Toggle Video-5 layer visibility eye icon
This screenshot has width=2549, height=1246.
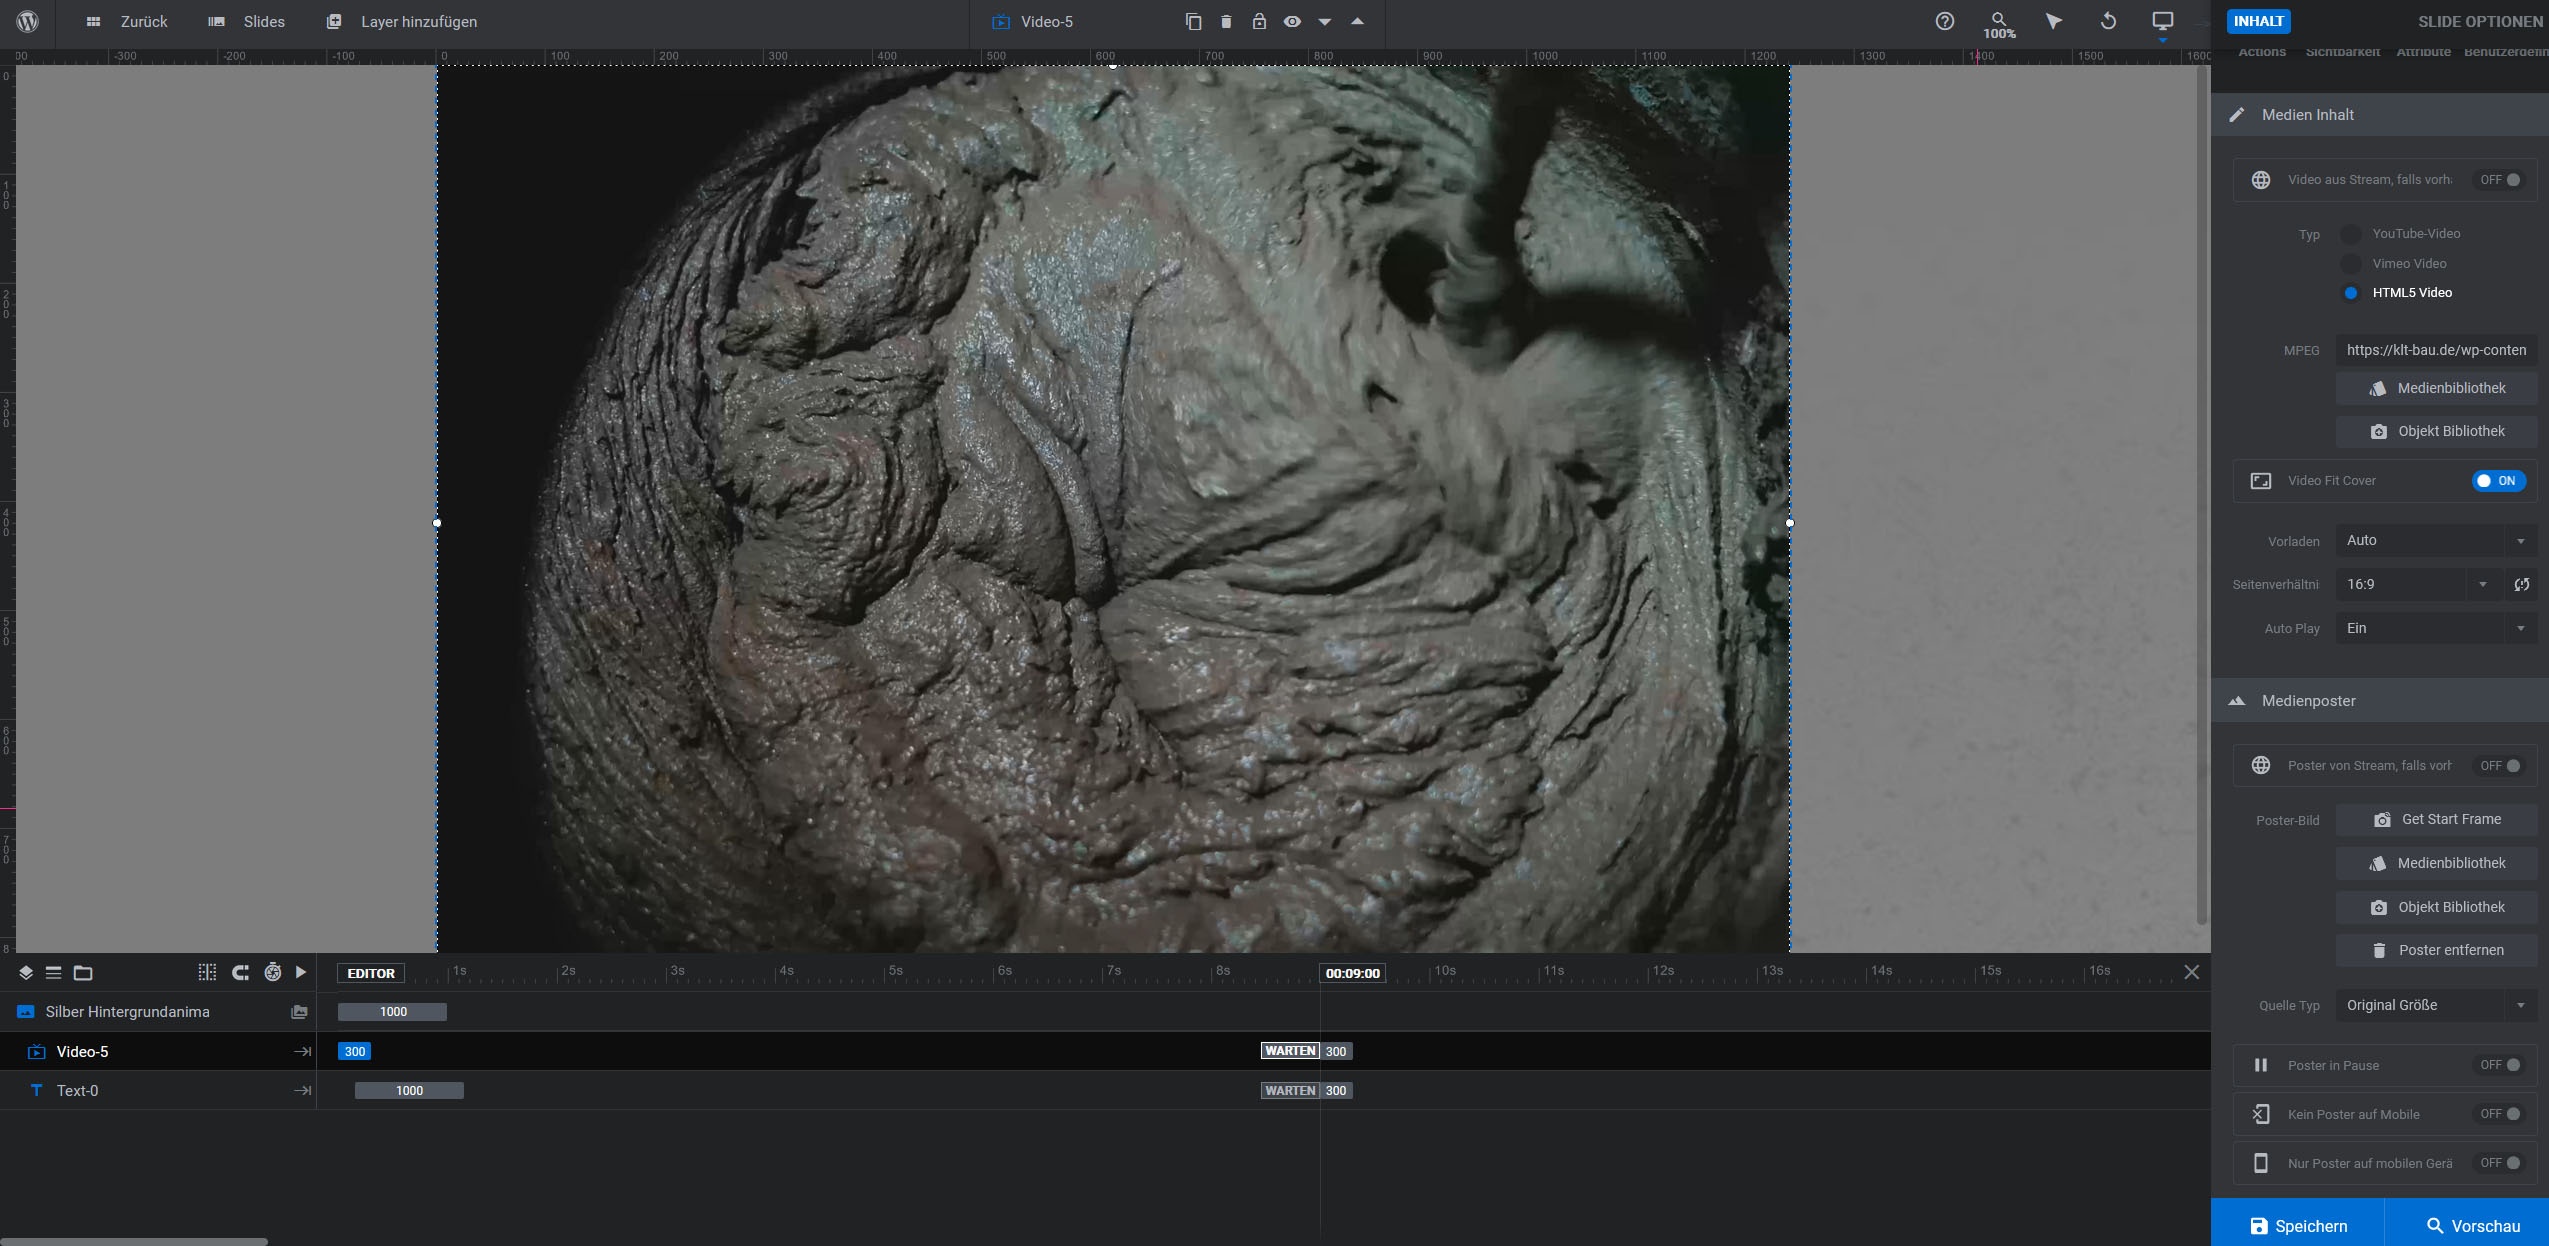tap(1292, 21)
